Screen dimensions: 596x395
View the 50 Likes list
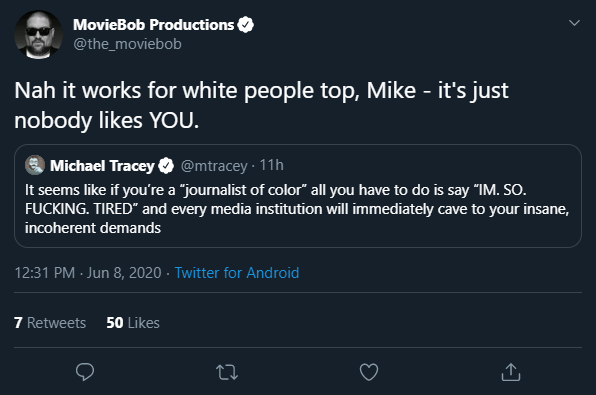click(x=133, y=323)
